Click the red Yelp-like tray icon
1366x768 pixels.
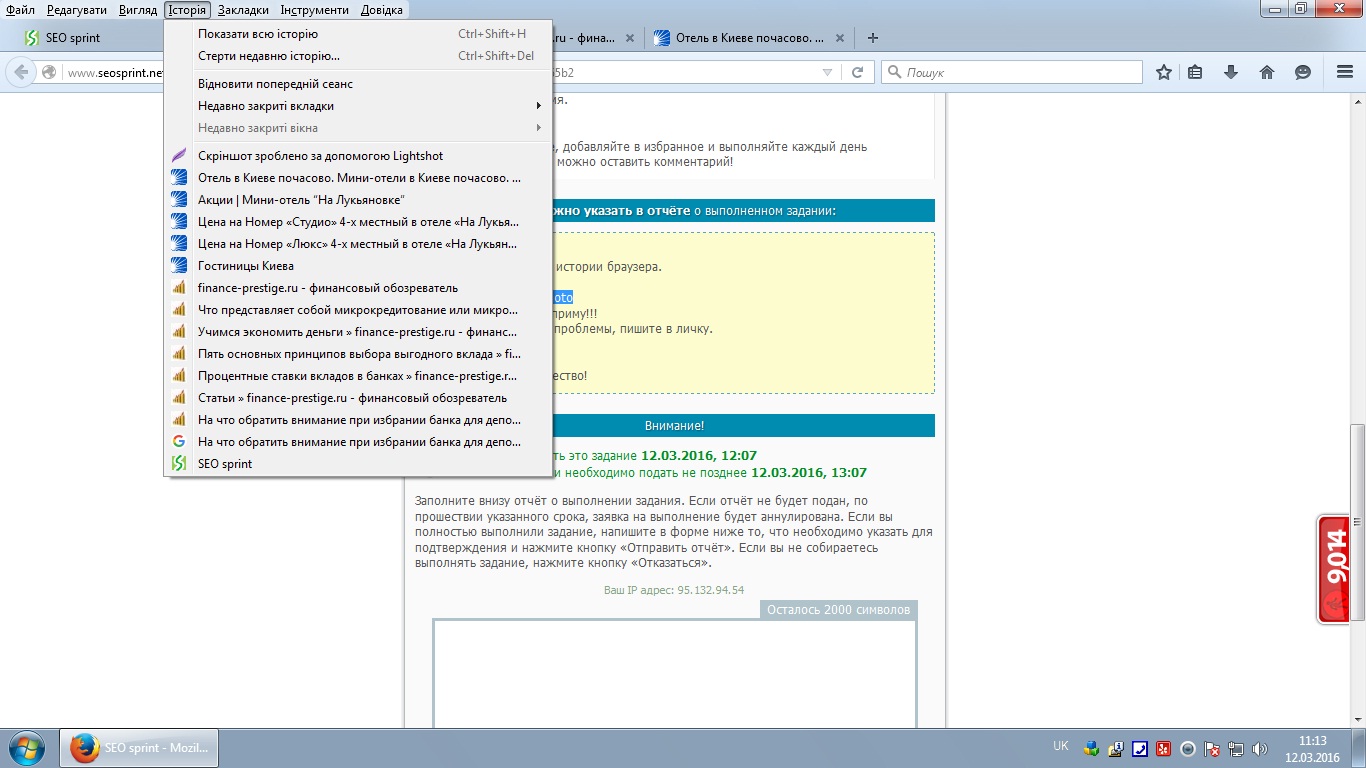(x=1163, y=748)
